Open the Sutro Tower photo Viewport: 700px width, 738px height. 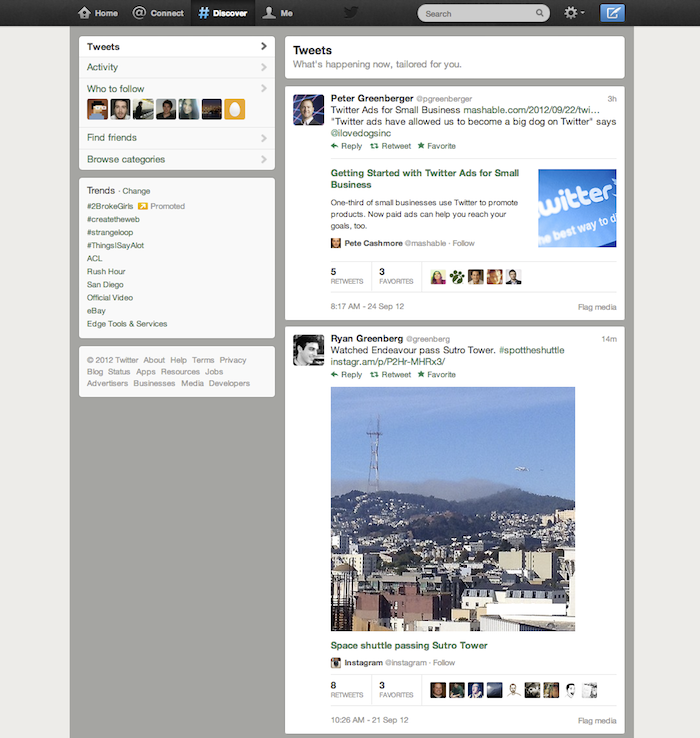(x=453, y=509)
